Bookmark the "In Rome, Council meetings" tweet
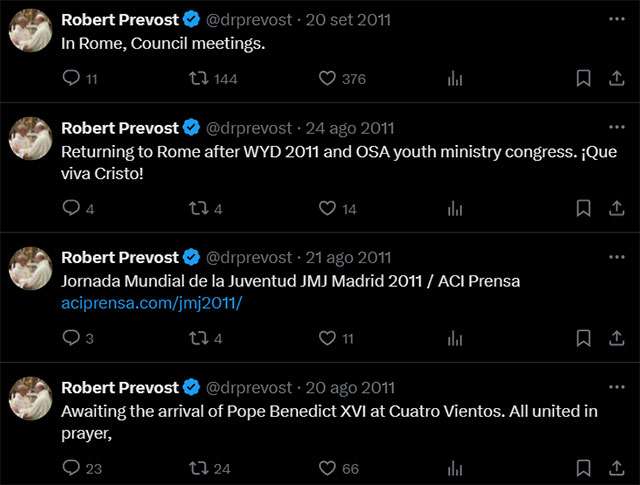 click(x=583, y=78)
